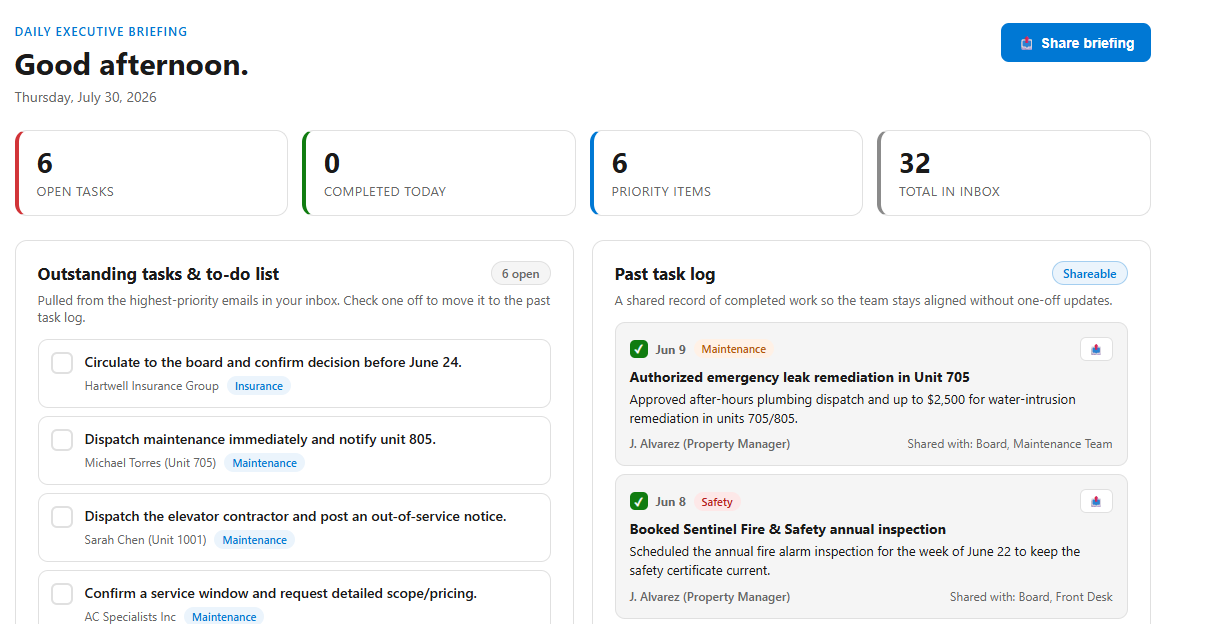Click 'Shared with: Board, Maintenance Team' text

tap(1010, 444)
